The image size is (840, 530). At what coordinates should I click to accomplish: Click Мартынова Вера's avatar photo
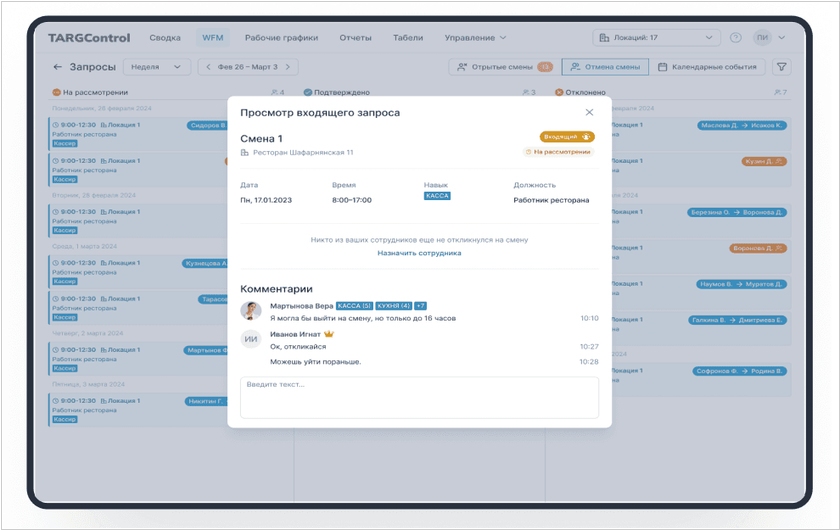tap(251, 311)
